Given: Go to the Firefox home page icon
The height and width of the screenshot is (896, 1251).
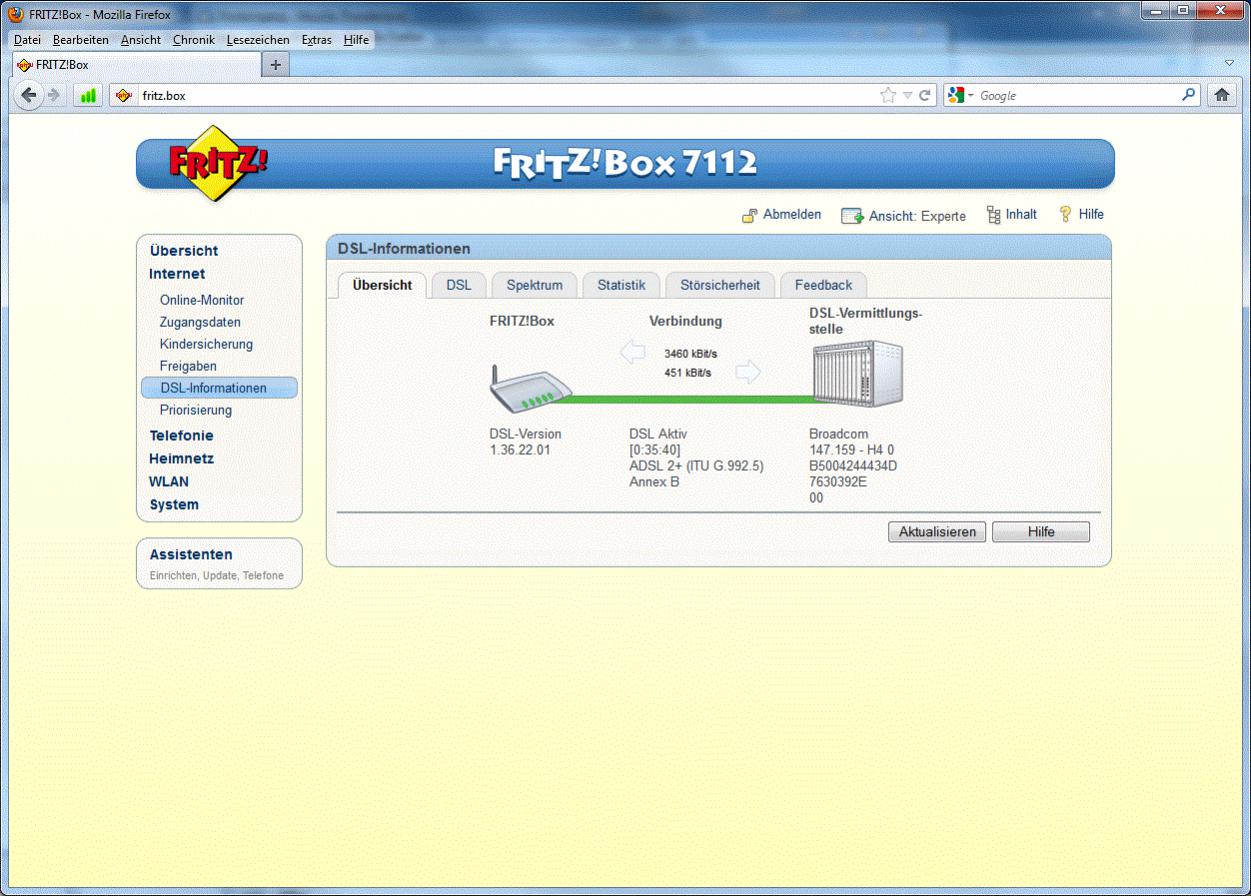Looking at the screenshot, I should tap(1221, 96).
